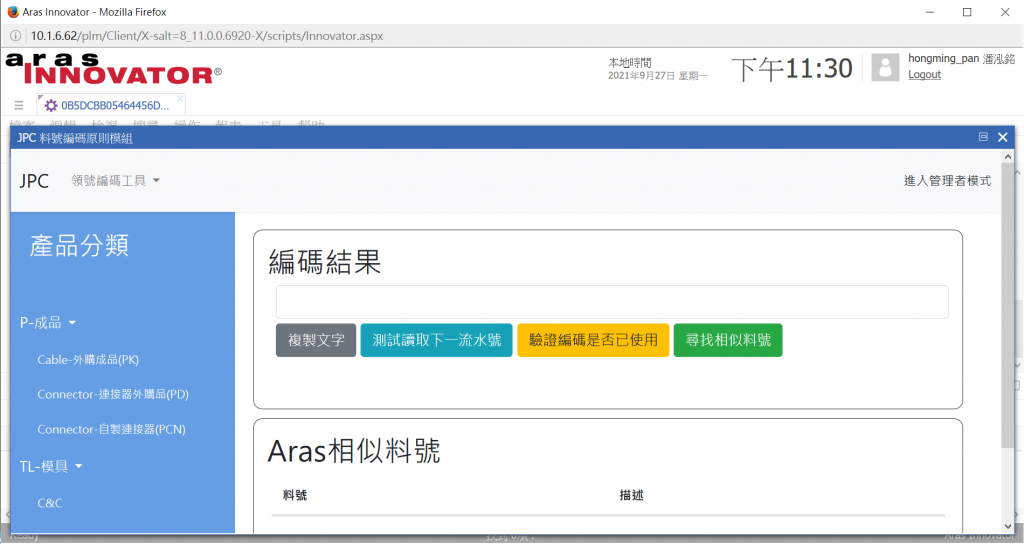Viewport: 1024px width, 544px height.
Task: Click the dialog scrollbar up arrow
Action: [x=1008, y=156]
